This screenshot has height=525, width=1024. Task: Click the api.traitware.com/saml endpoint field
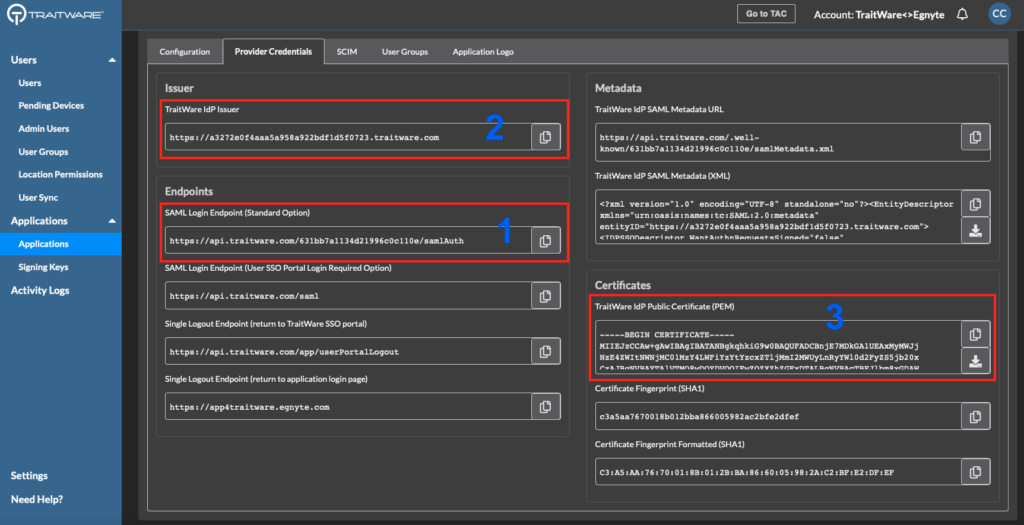tap(348, 296)
